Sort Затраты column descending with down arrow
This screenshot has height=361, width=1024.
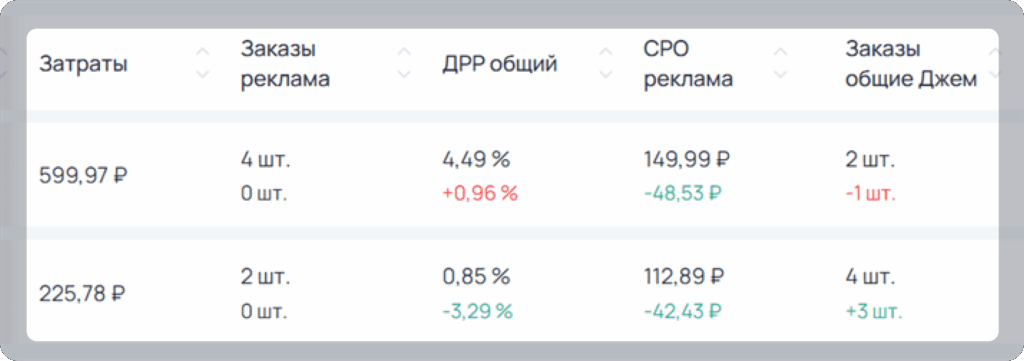click(203, 75)
